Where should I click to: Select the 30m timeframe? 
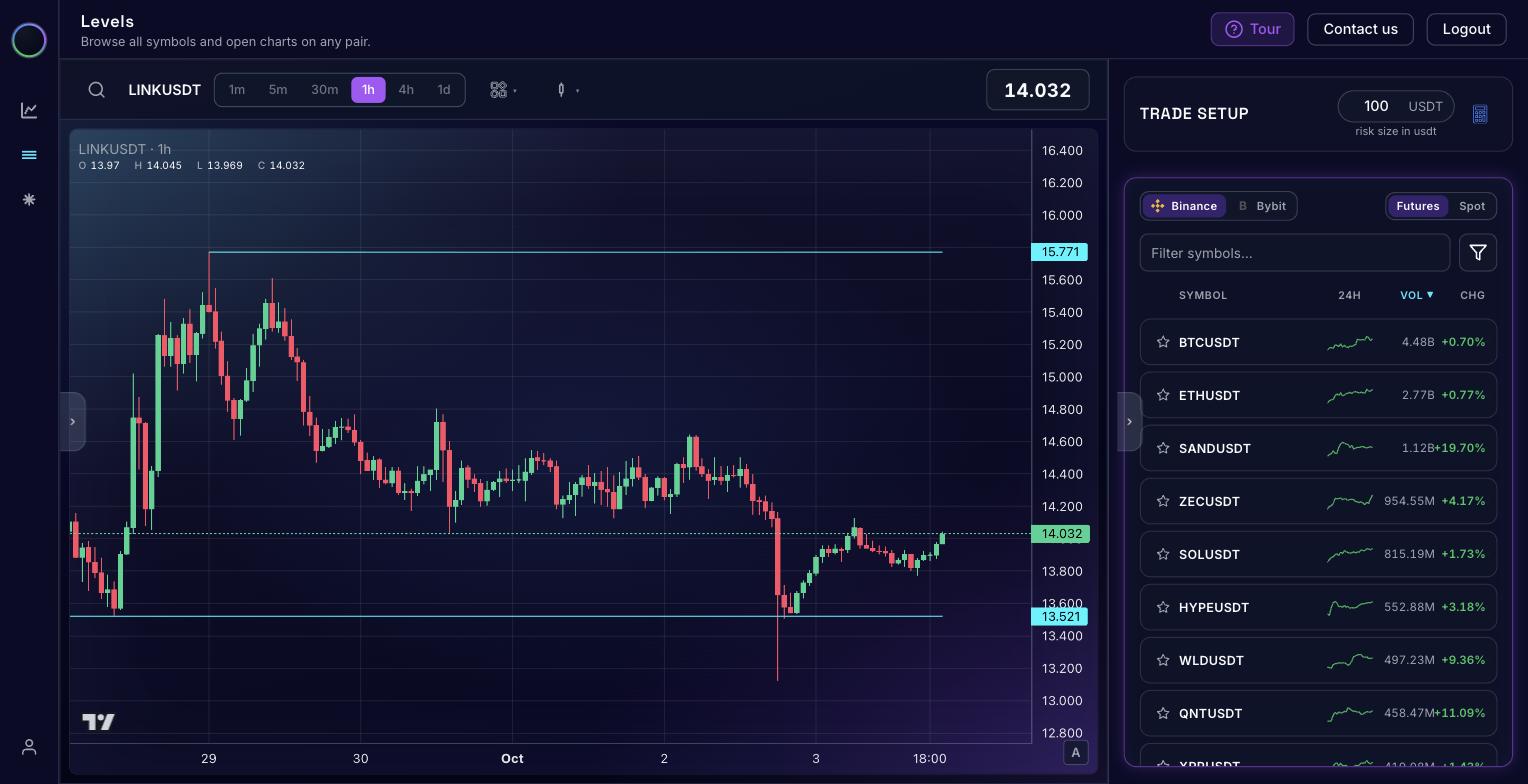point(324,90)
